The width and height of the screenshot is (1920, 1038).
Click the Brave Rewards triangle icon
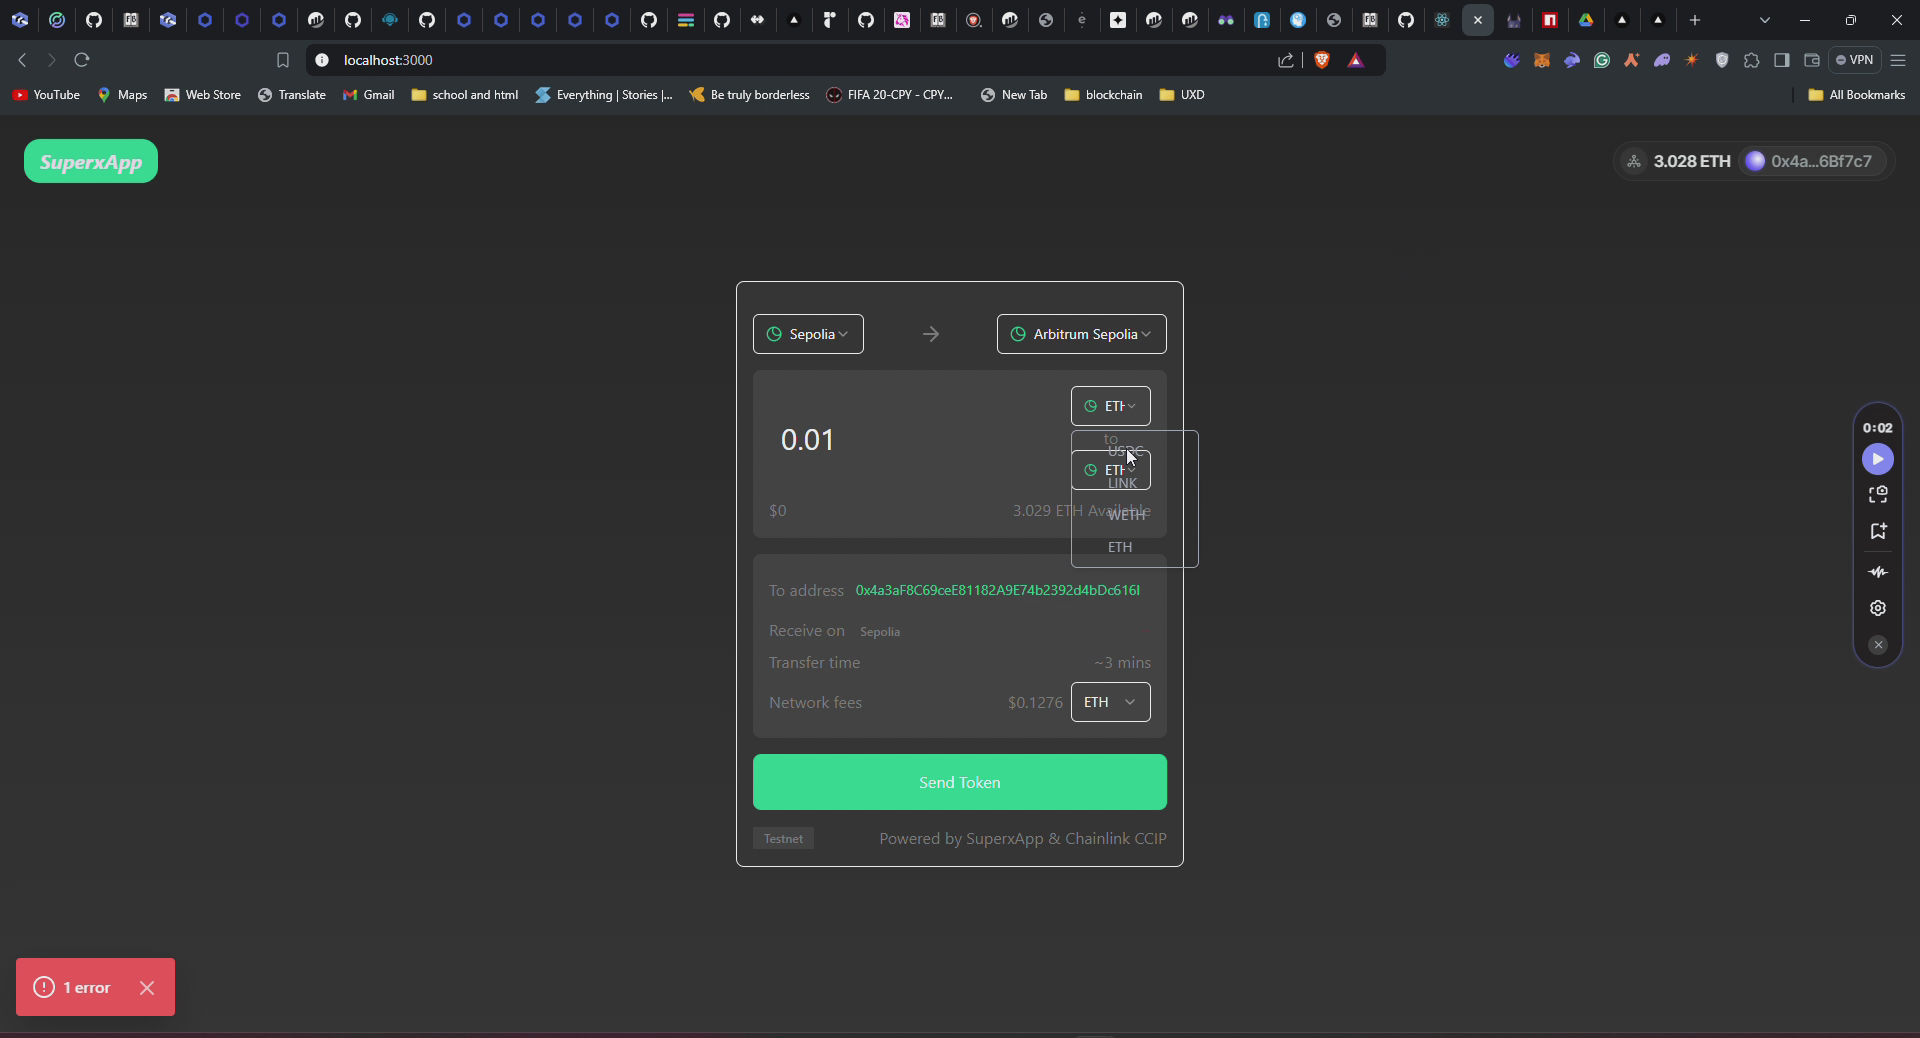[1356, 60]
